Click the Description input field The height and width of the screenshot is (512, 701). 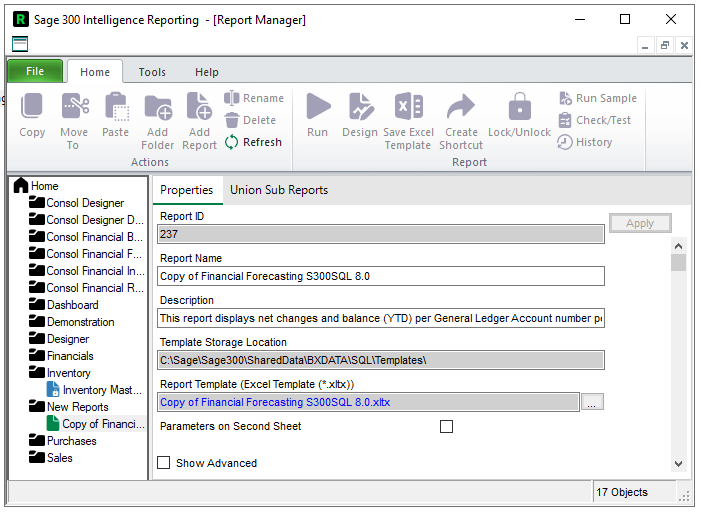(381, 318)
